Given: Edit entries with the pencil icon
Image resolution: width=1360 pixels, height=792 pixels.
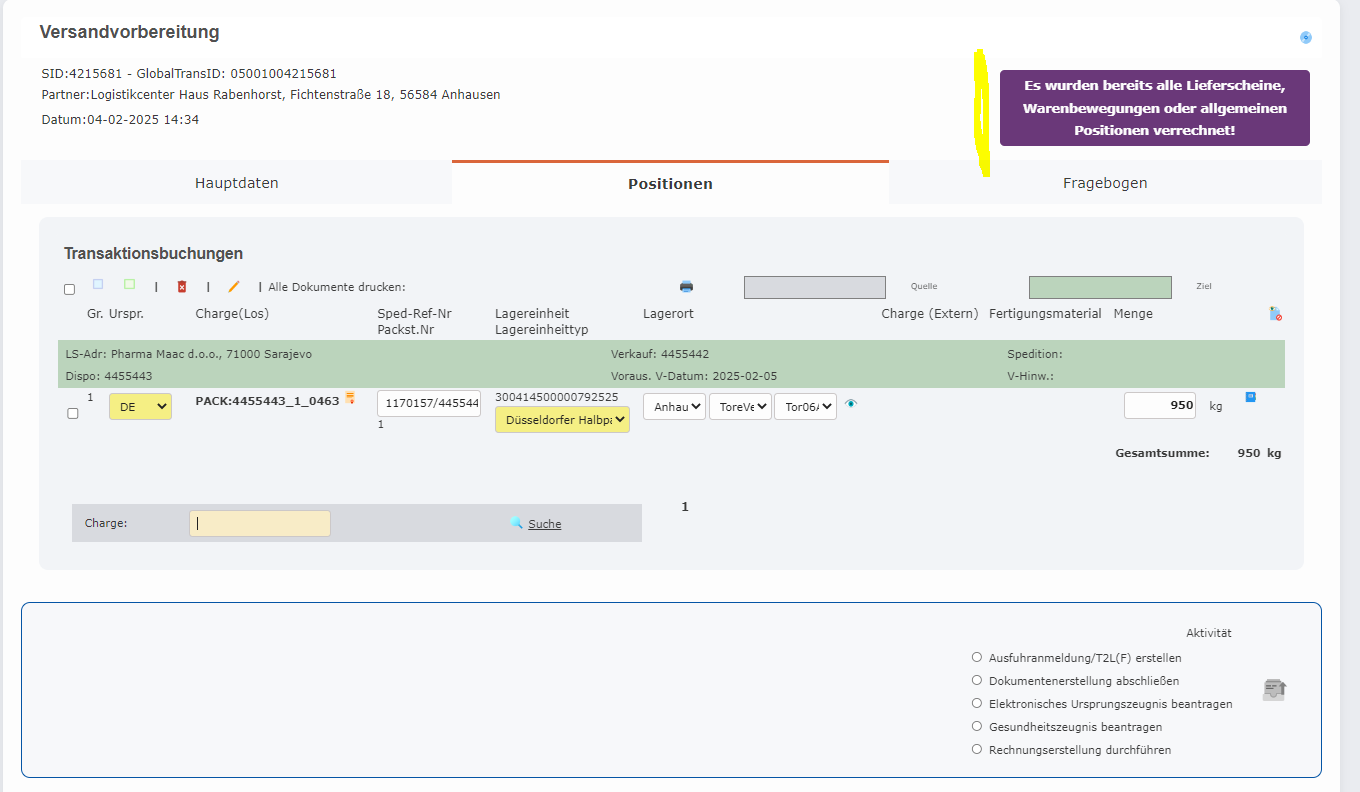Looking at the screenshot, I should [x=233, y=286].
